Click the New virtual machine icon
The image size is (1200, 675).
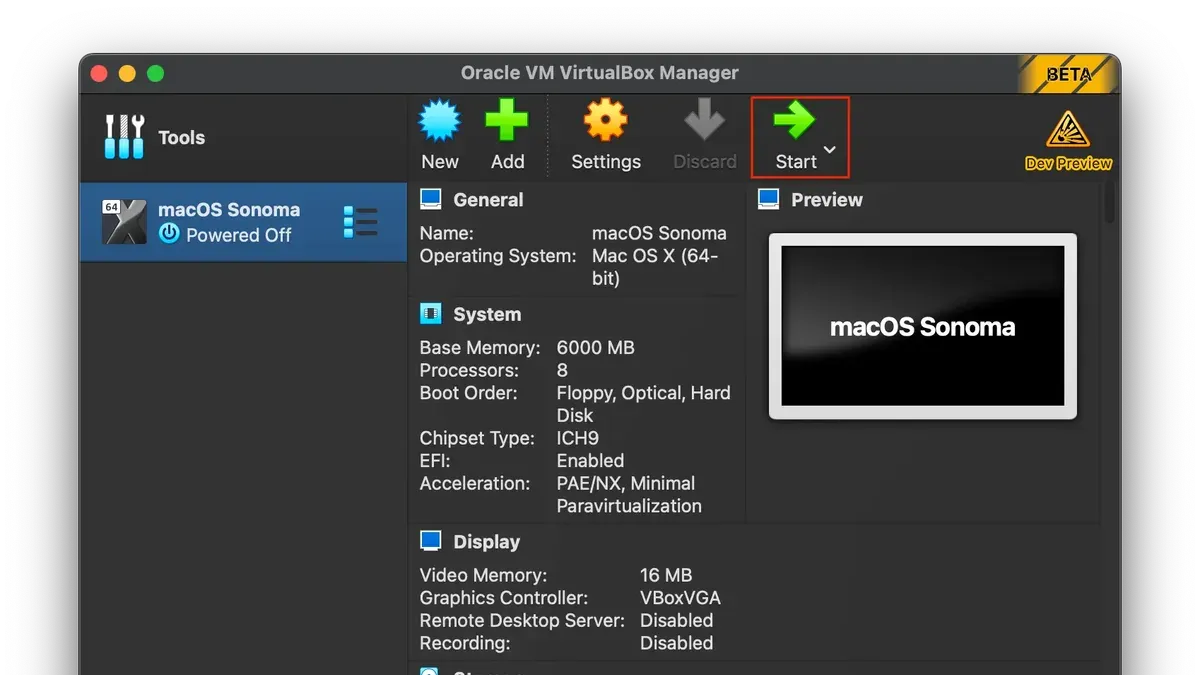click(440, 122)
